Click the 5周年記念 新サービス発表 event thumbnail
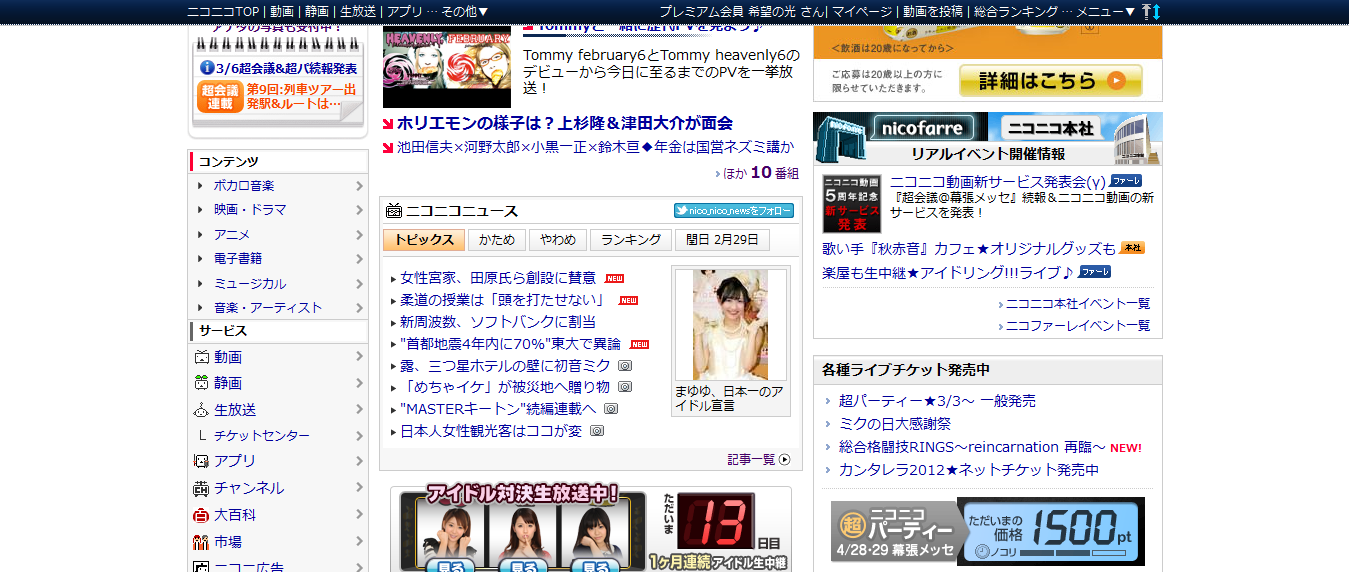This screenshot has height=572, width=1349. coord(852,204)
